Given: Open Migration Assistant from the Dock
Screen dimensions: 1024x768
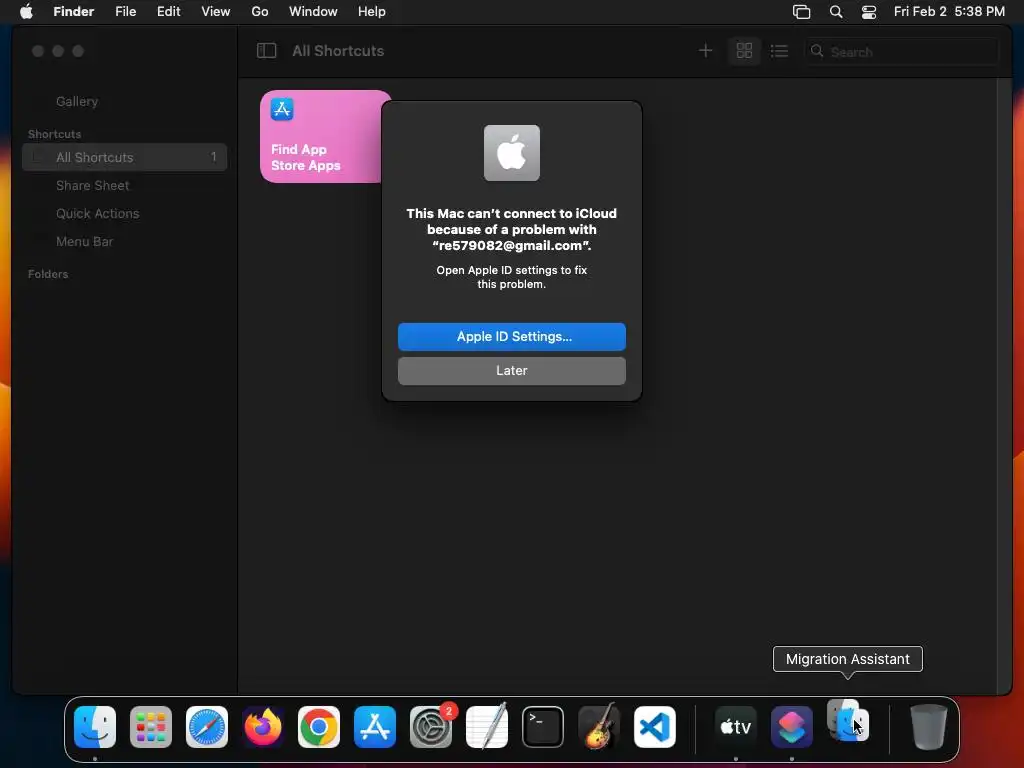Looking at the screenshot, I should (x=848, y=721).
